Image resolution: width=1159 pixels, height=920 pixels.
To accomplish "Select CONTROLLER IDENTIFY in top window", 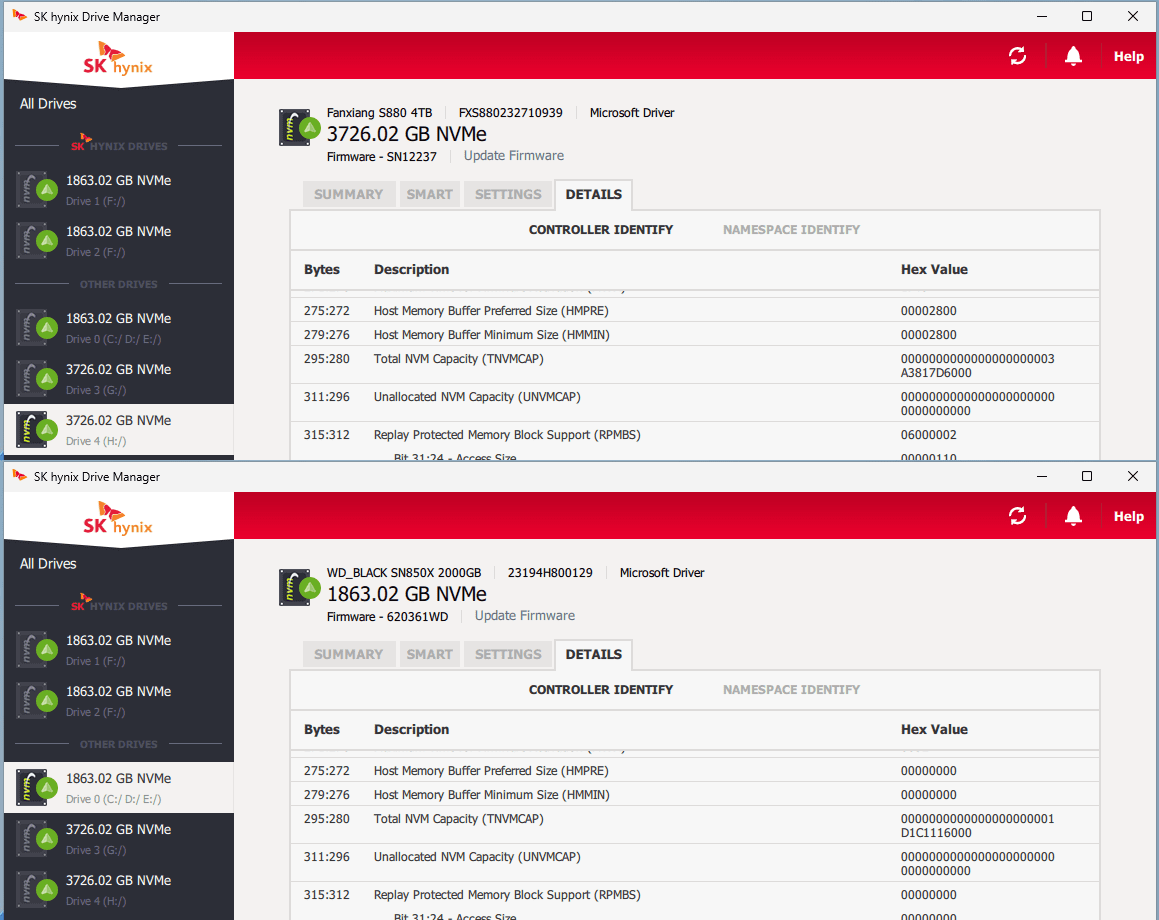I will pos(601,230).
